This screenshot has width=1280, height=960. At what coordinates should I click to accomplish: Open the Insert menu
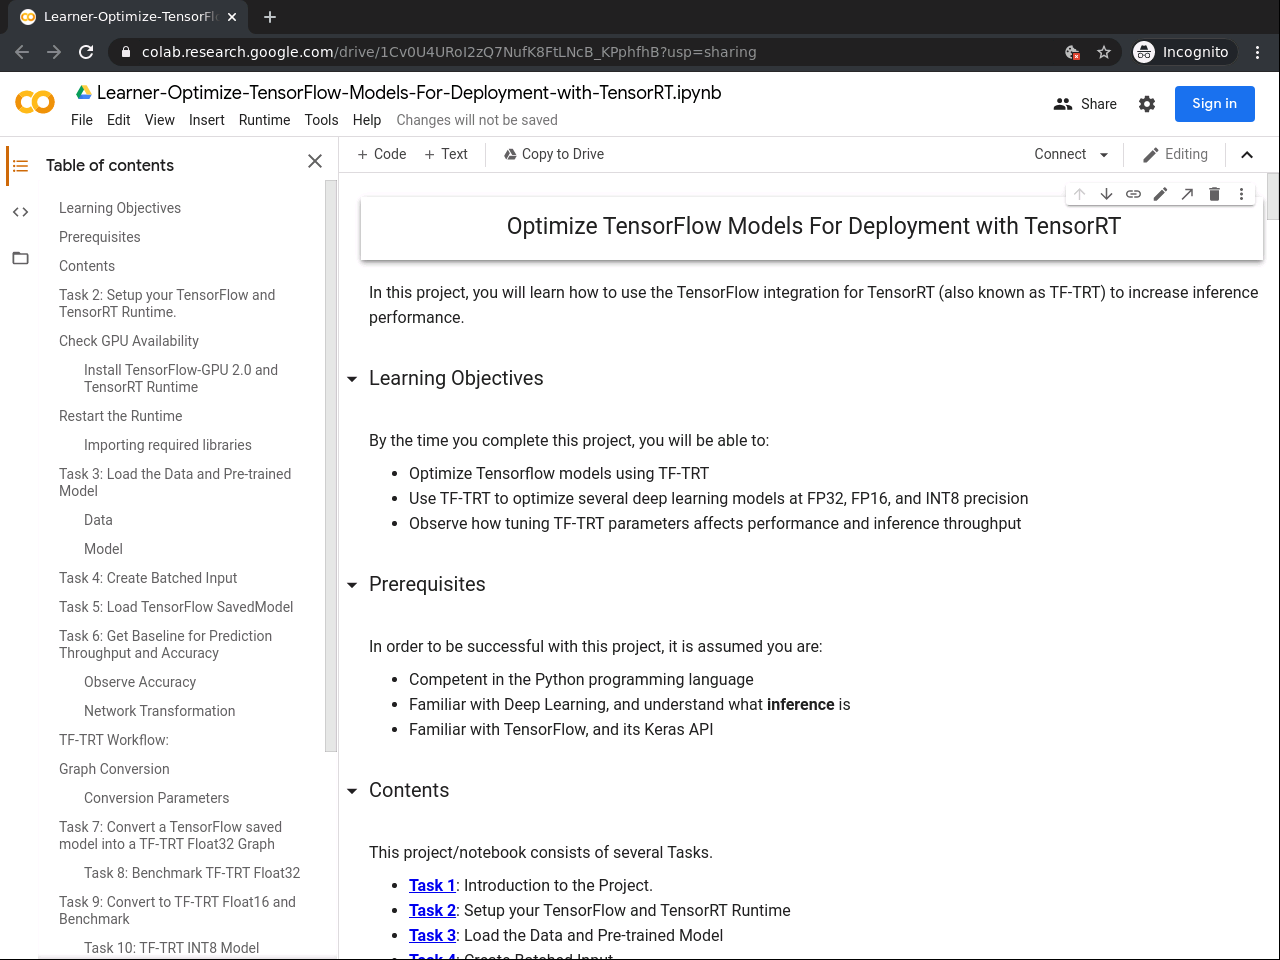click(x=207, y=120)
